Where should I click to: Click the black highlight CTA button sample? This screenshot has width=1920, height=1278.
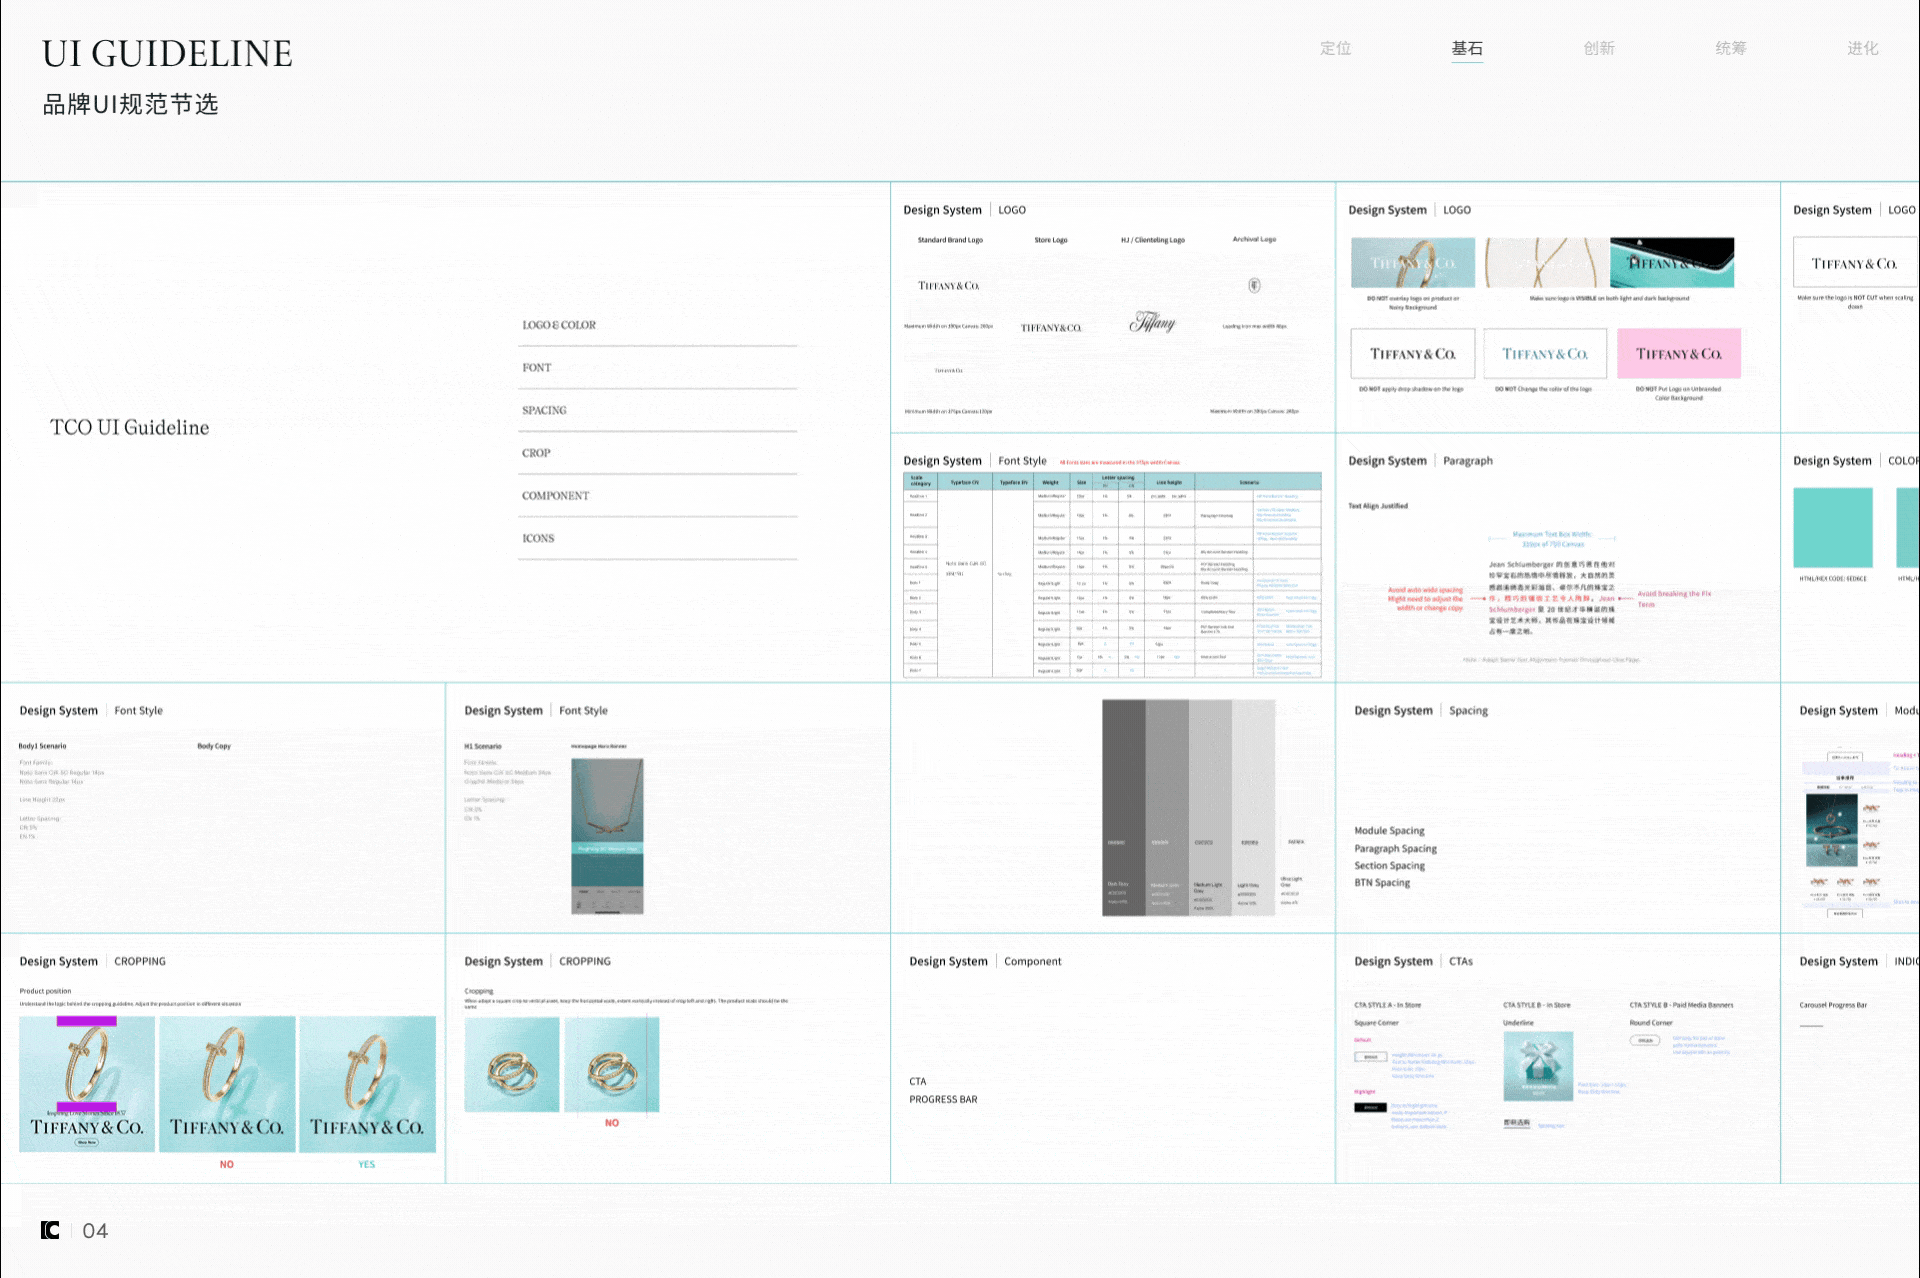pyautogui.click(x=1370, y=1107)
